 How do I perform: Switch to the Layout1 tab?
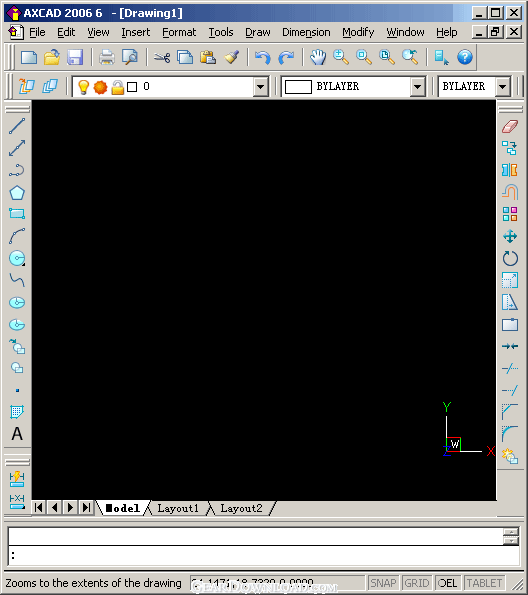click(x=178, y=508)
